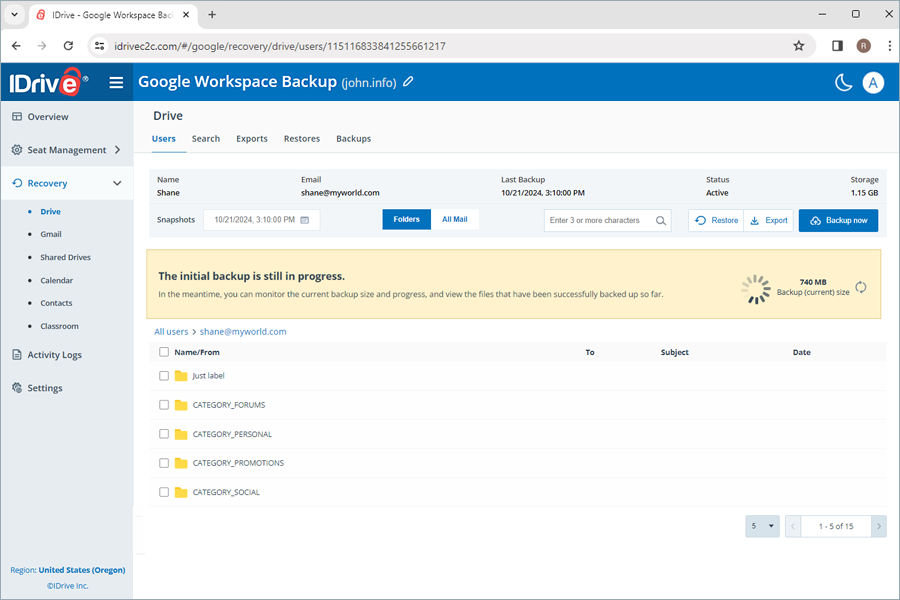Screen dimensions: 900x600
Task: Select Calendar under Recovery
Action: (57, 280)
